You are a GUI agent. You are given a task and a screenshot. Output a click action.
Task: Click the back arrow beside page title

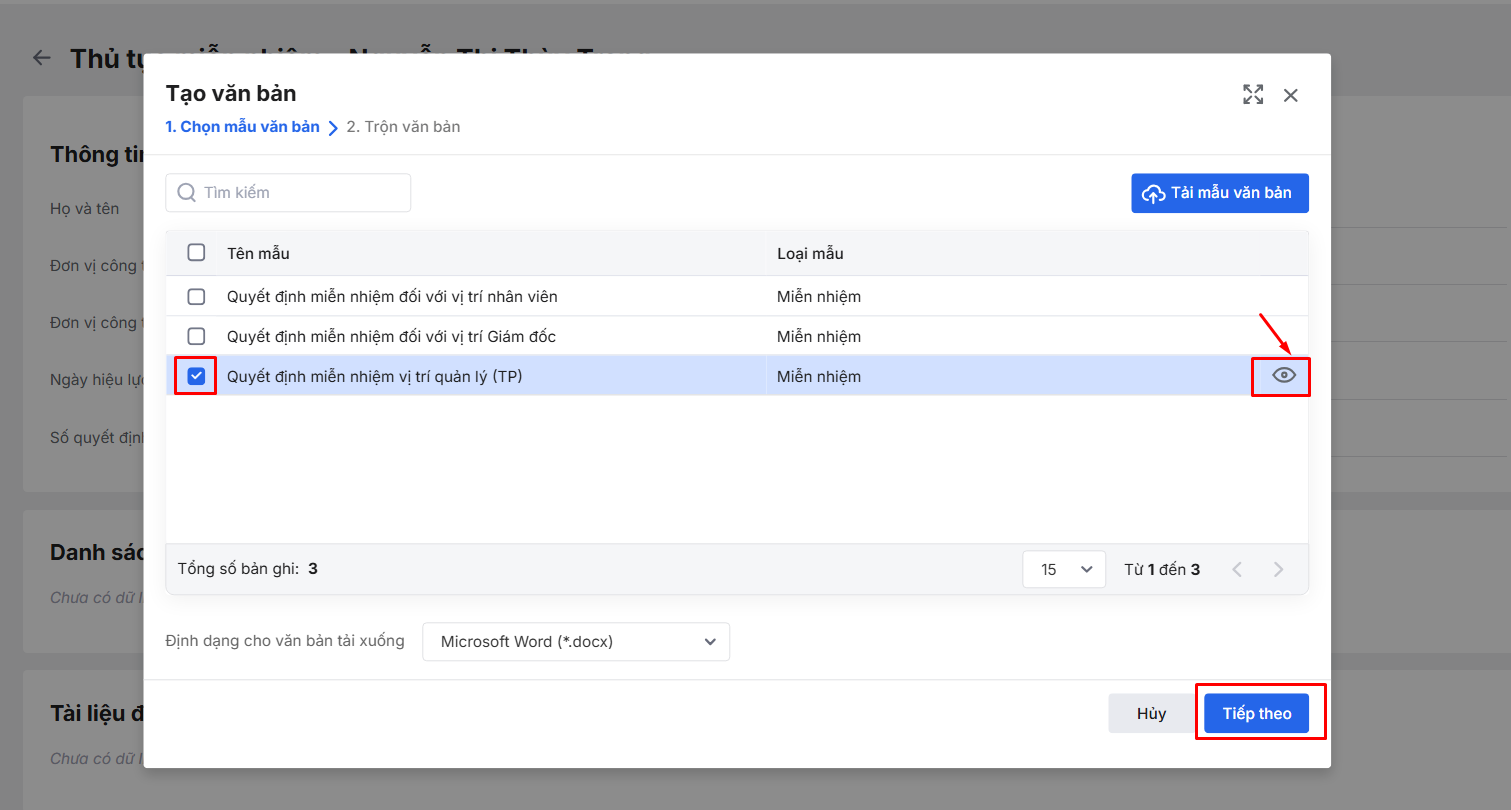pos(42,58)
